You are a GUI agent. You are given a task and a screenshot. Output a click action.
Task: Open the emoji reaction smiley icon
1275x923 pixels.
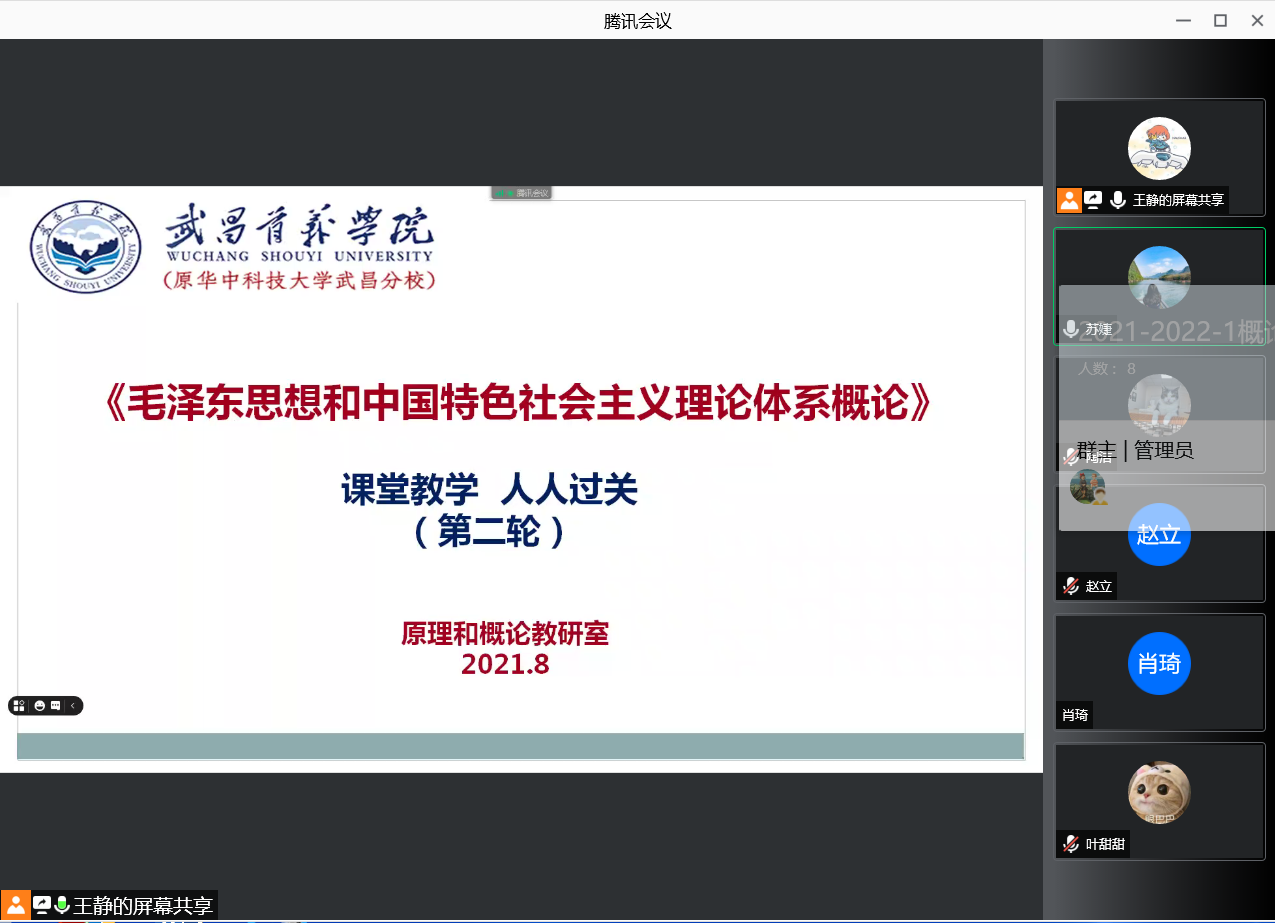point(40,706)
